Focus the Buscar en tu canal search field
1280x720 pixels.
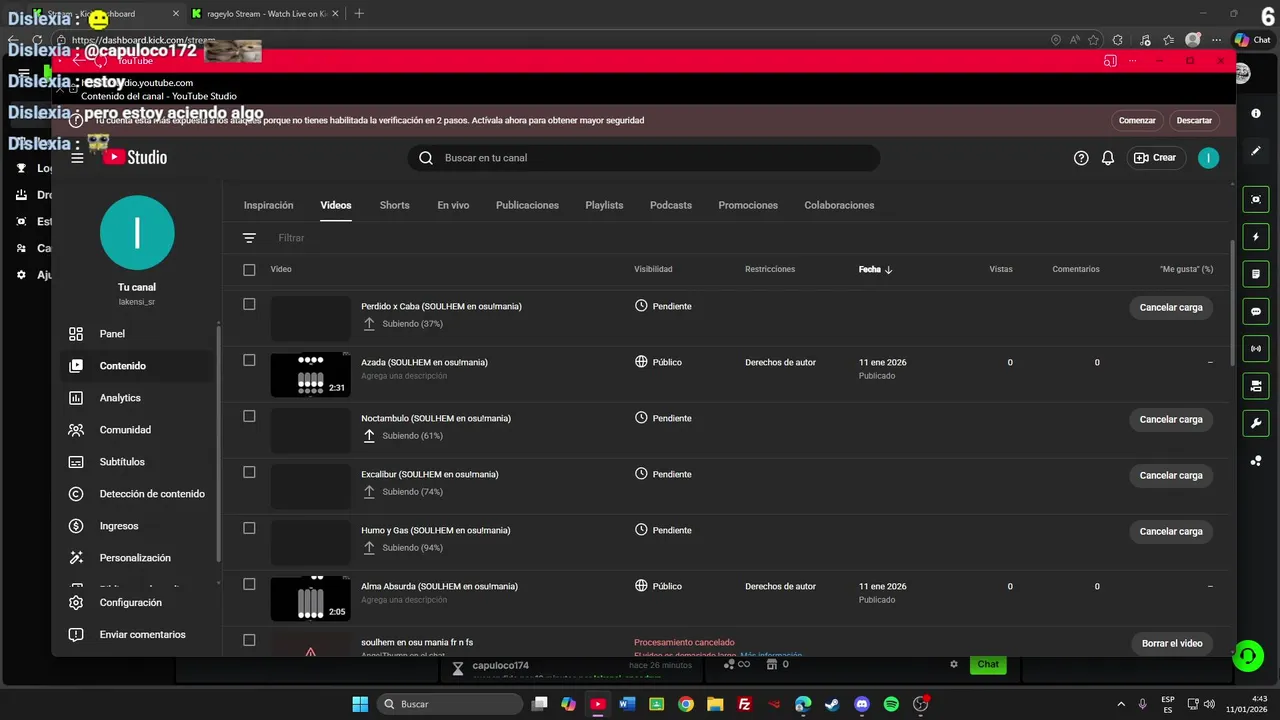(643, 158)
